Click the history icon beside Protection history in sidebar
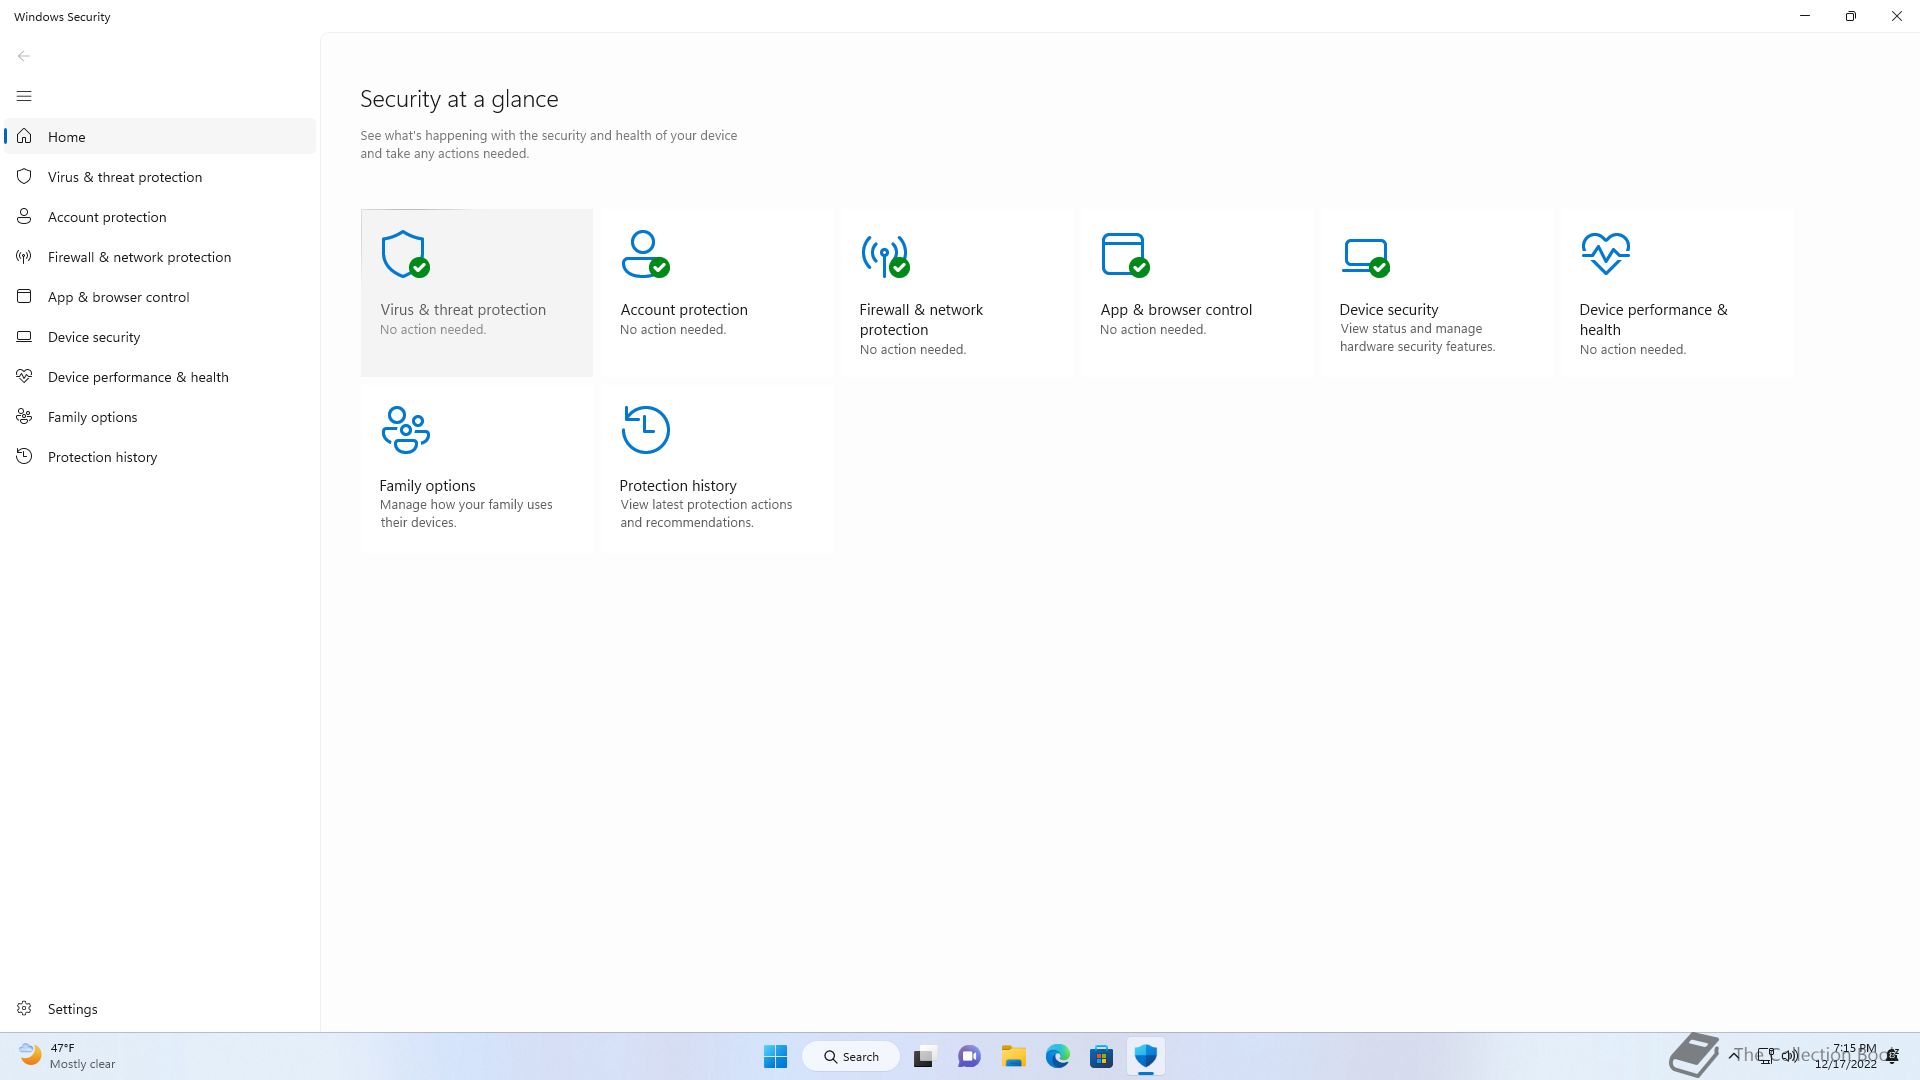Screen dimensions: 1920x1080 [24, 456]
